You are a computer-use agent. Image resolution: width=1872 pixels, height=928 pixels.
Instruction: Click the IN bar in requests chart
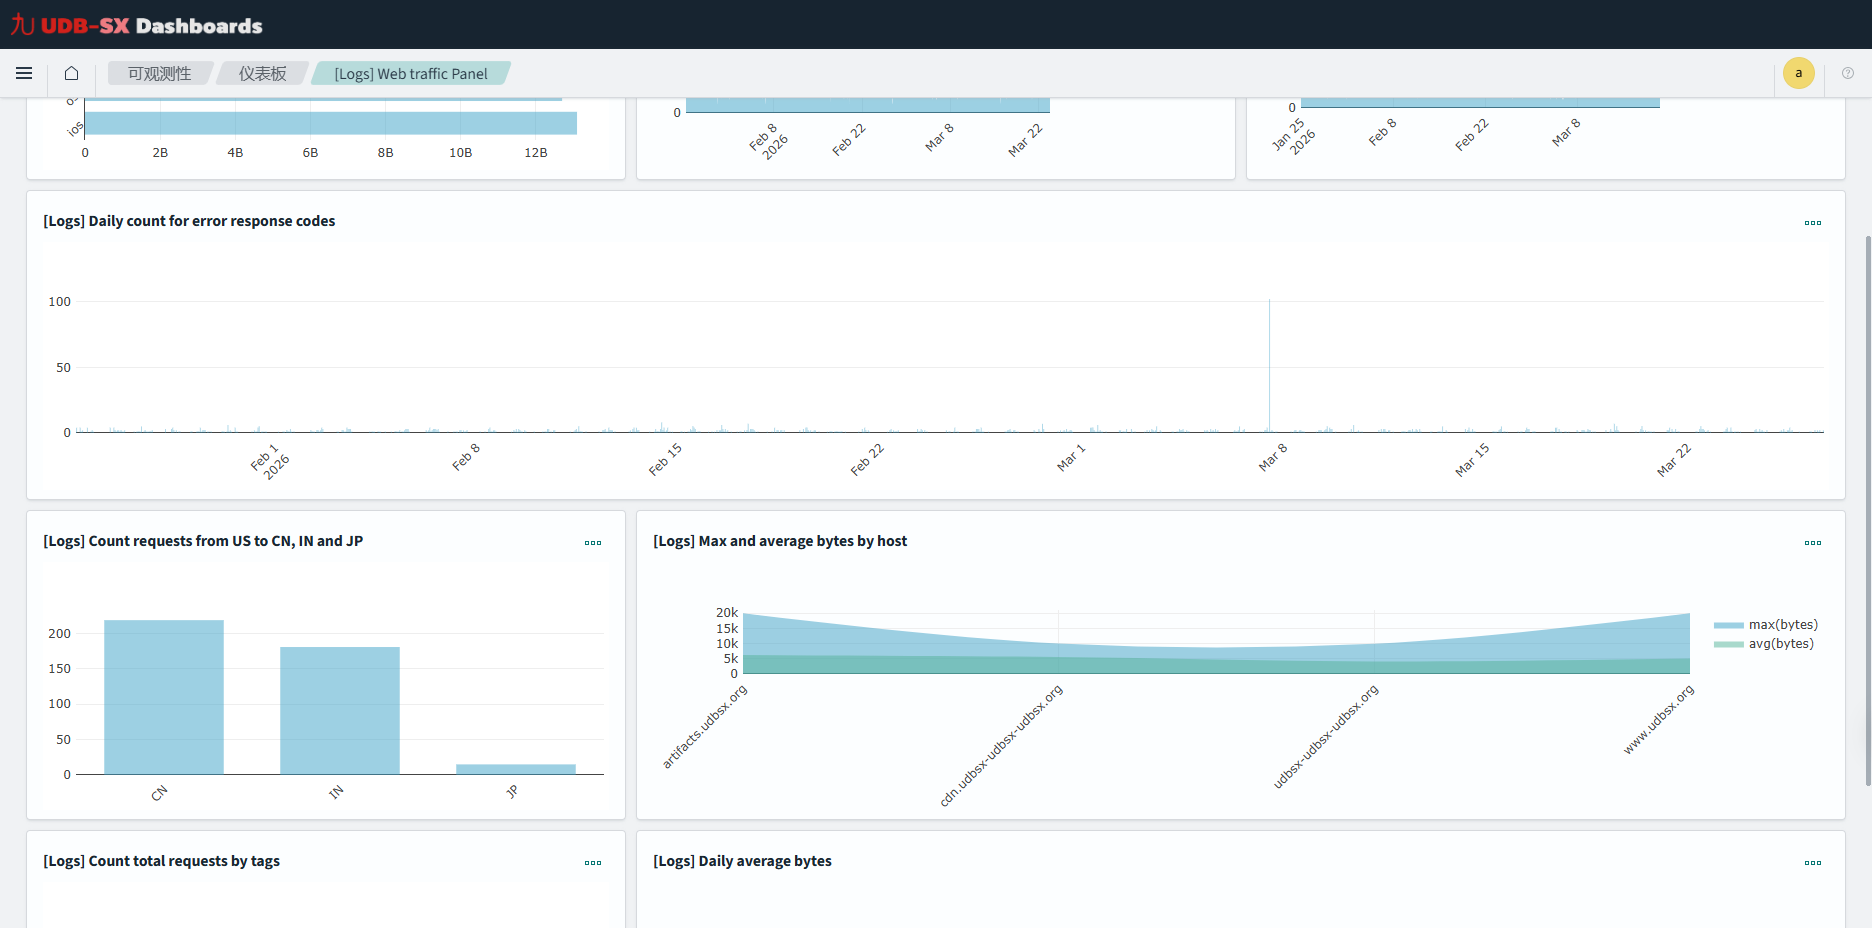pyautogui.click(x=340, y=710)
